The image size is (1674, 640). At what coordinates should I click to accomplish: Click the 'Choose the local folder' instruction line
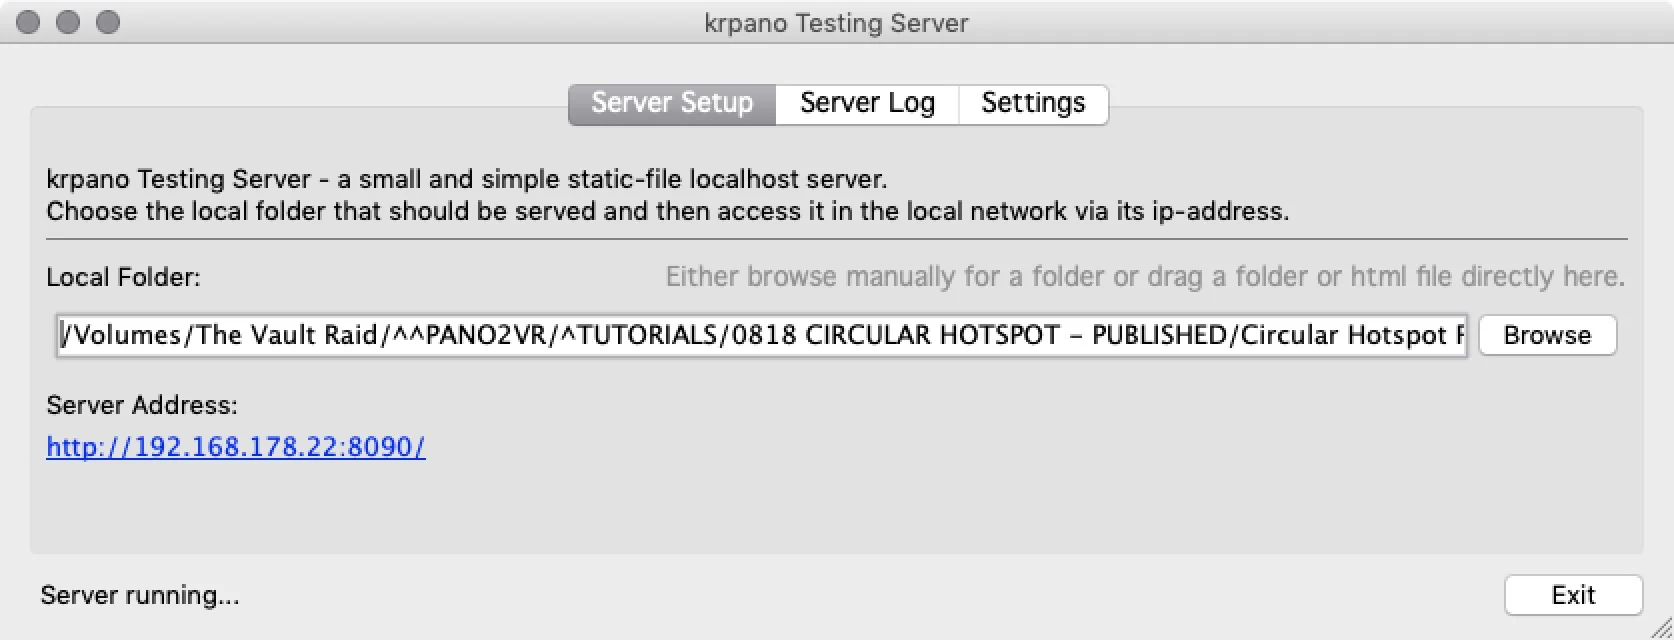pos(668,212)
